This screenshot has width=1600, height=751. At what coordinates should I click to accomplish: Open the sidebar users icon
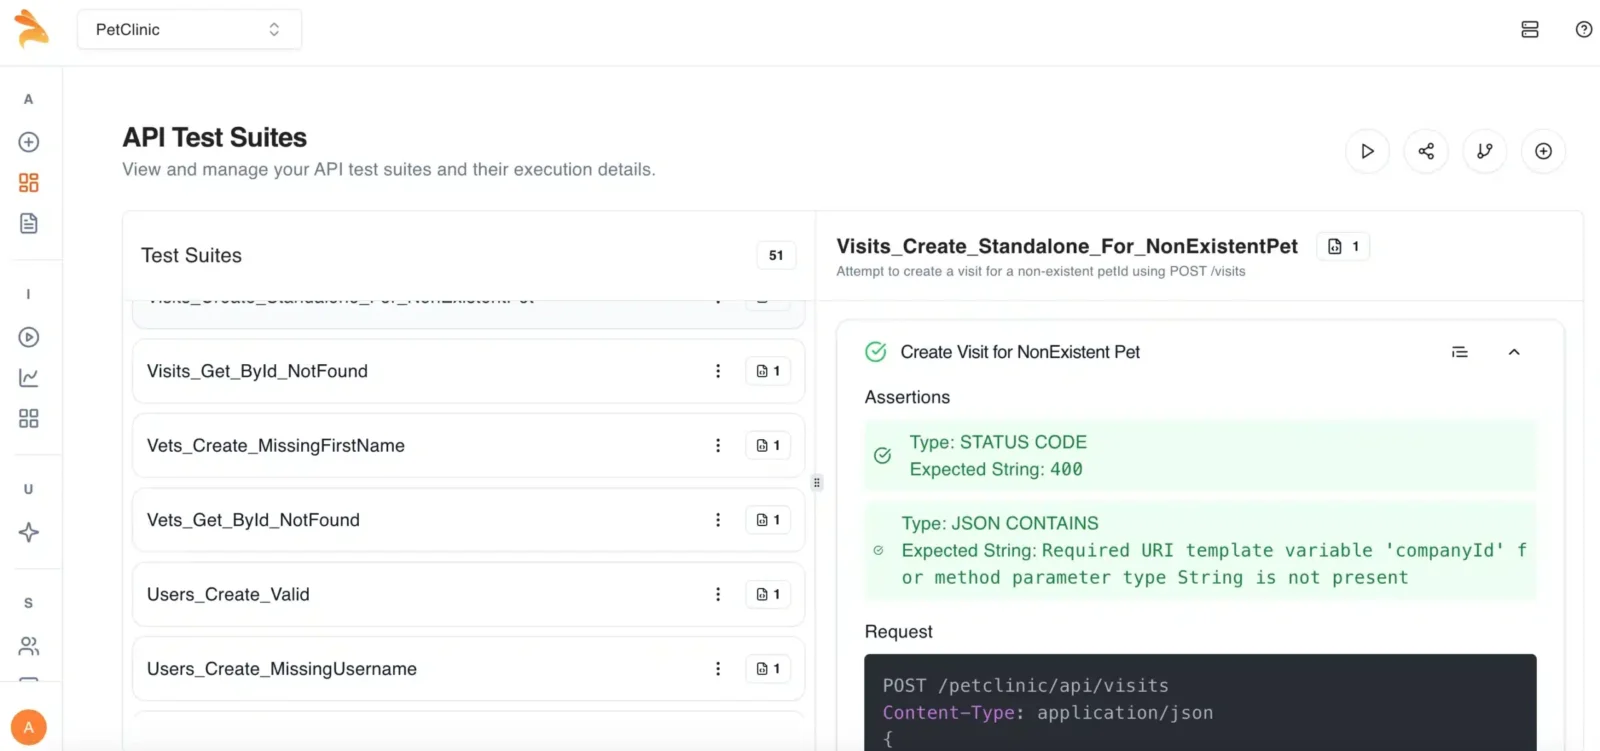29,646
